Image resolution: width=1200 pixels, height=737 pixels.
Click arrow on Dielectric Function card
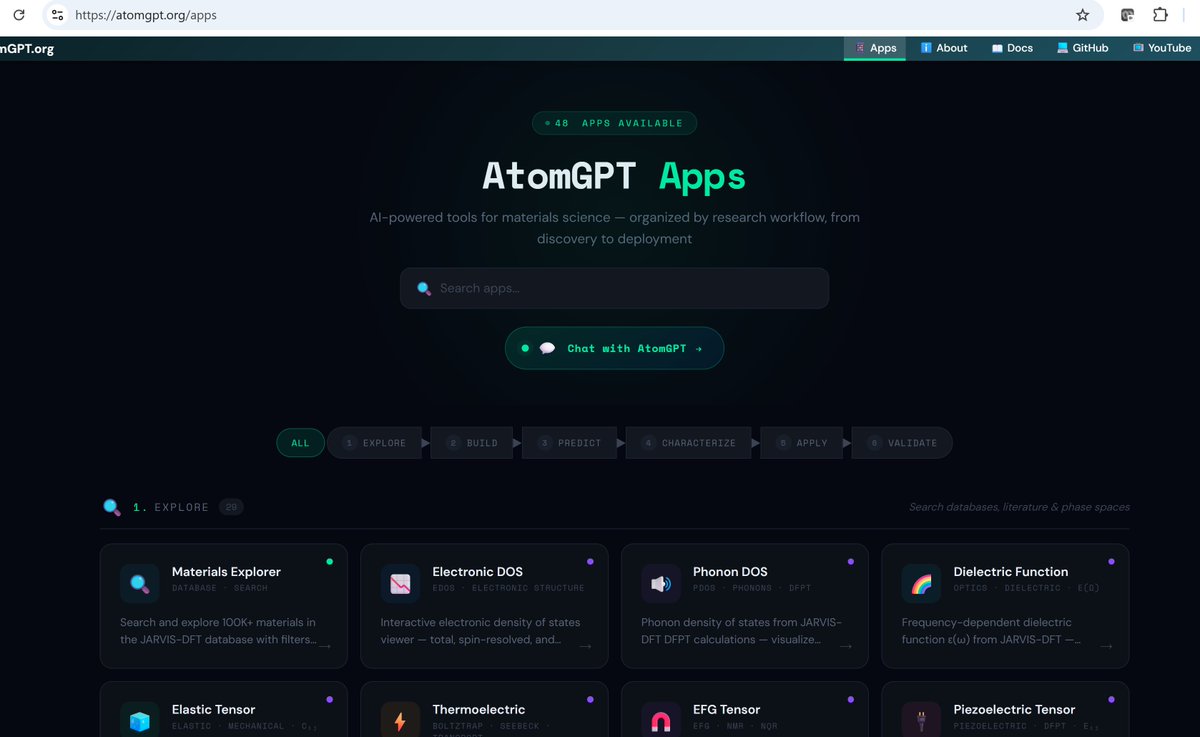(1106, 646)
